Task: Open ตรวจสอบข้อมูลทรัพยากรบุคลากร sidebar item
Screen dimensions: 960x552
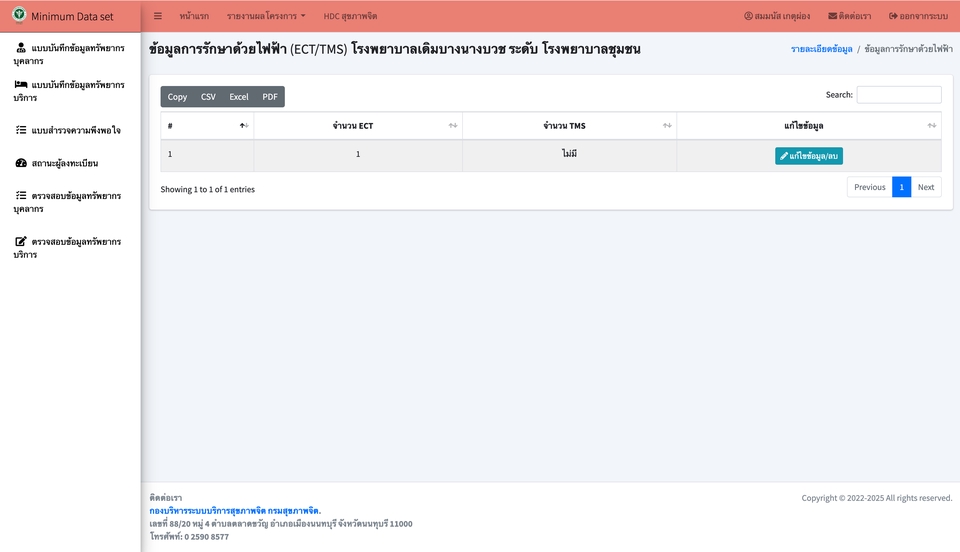Action: tap(68, 202)
